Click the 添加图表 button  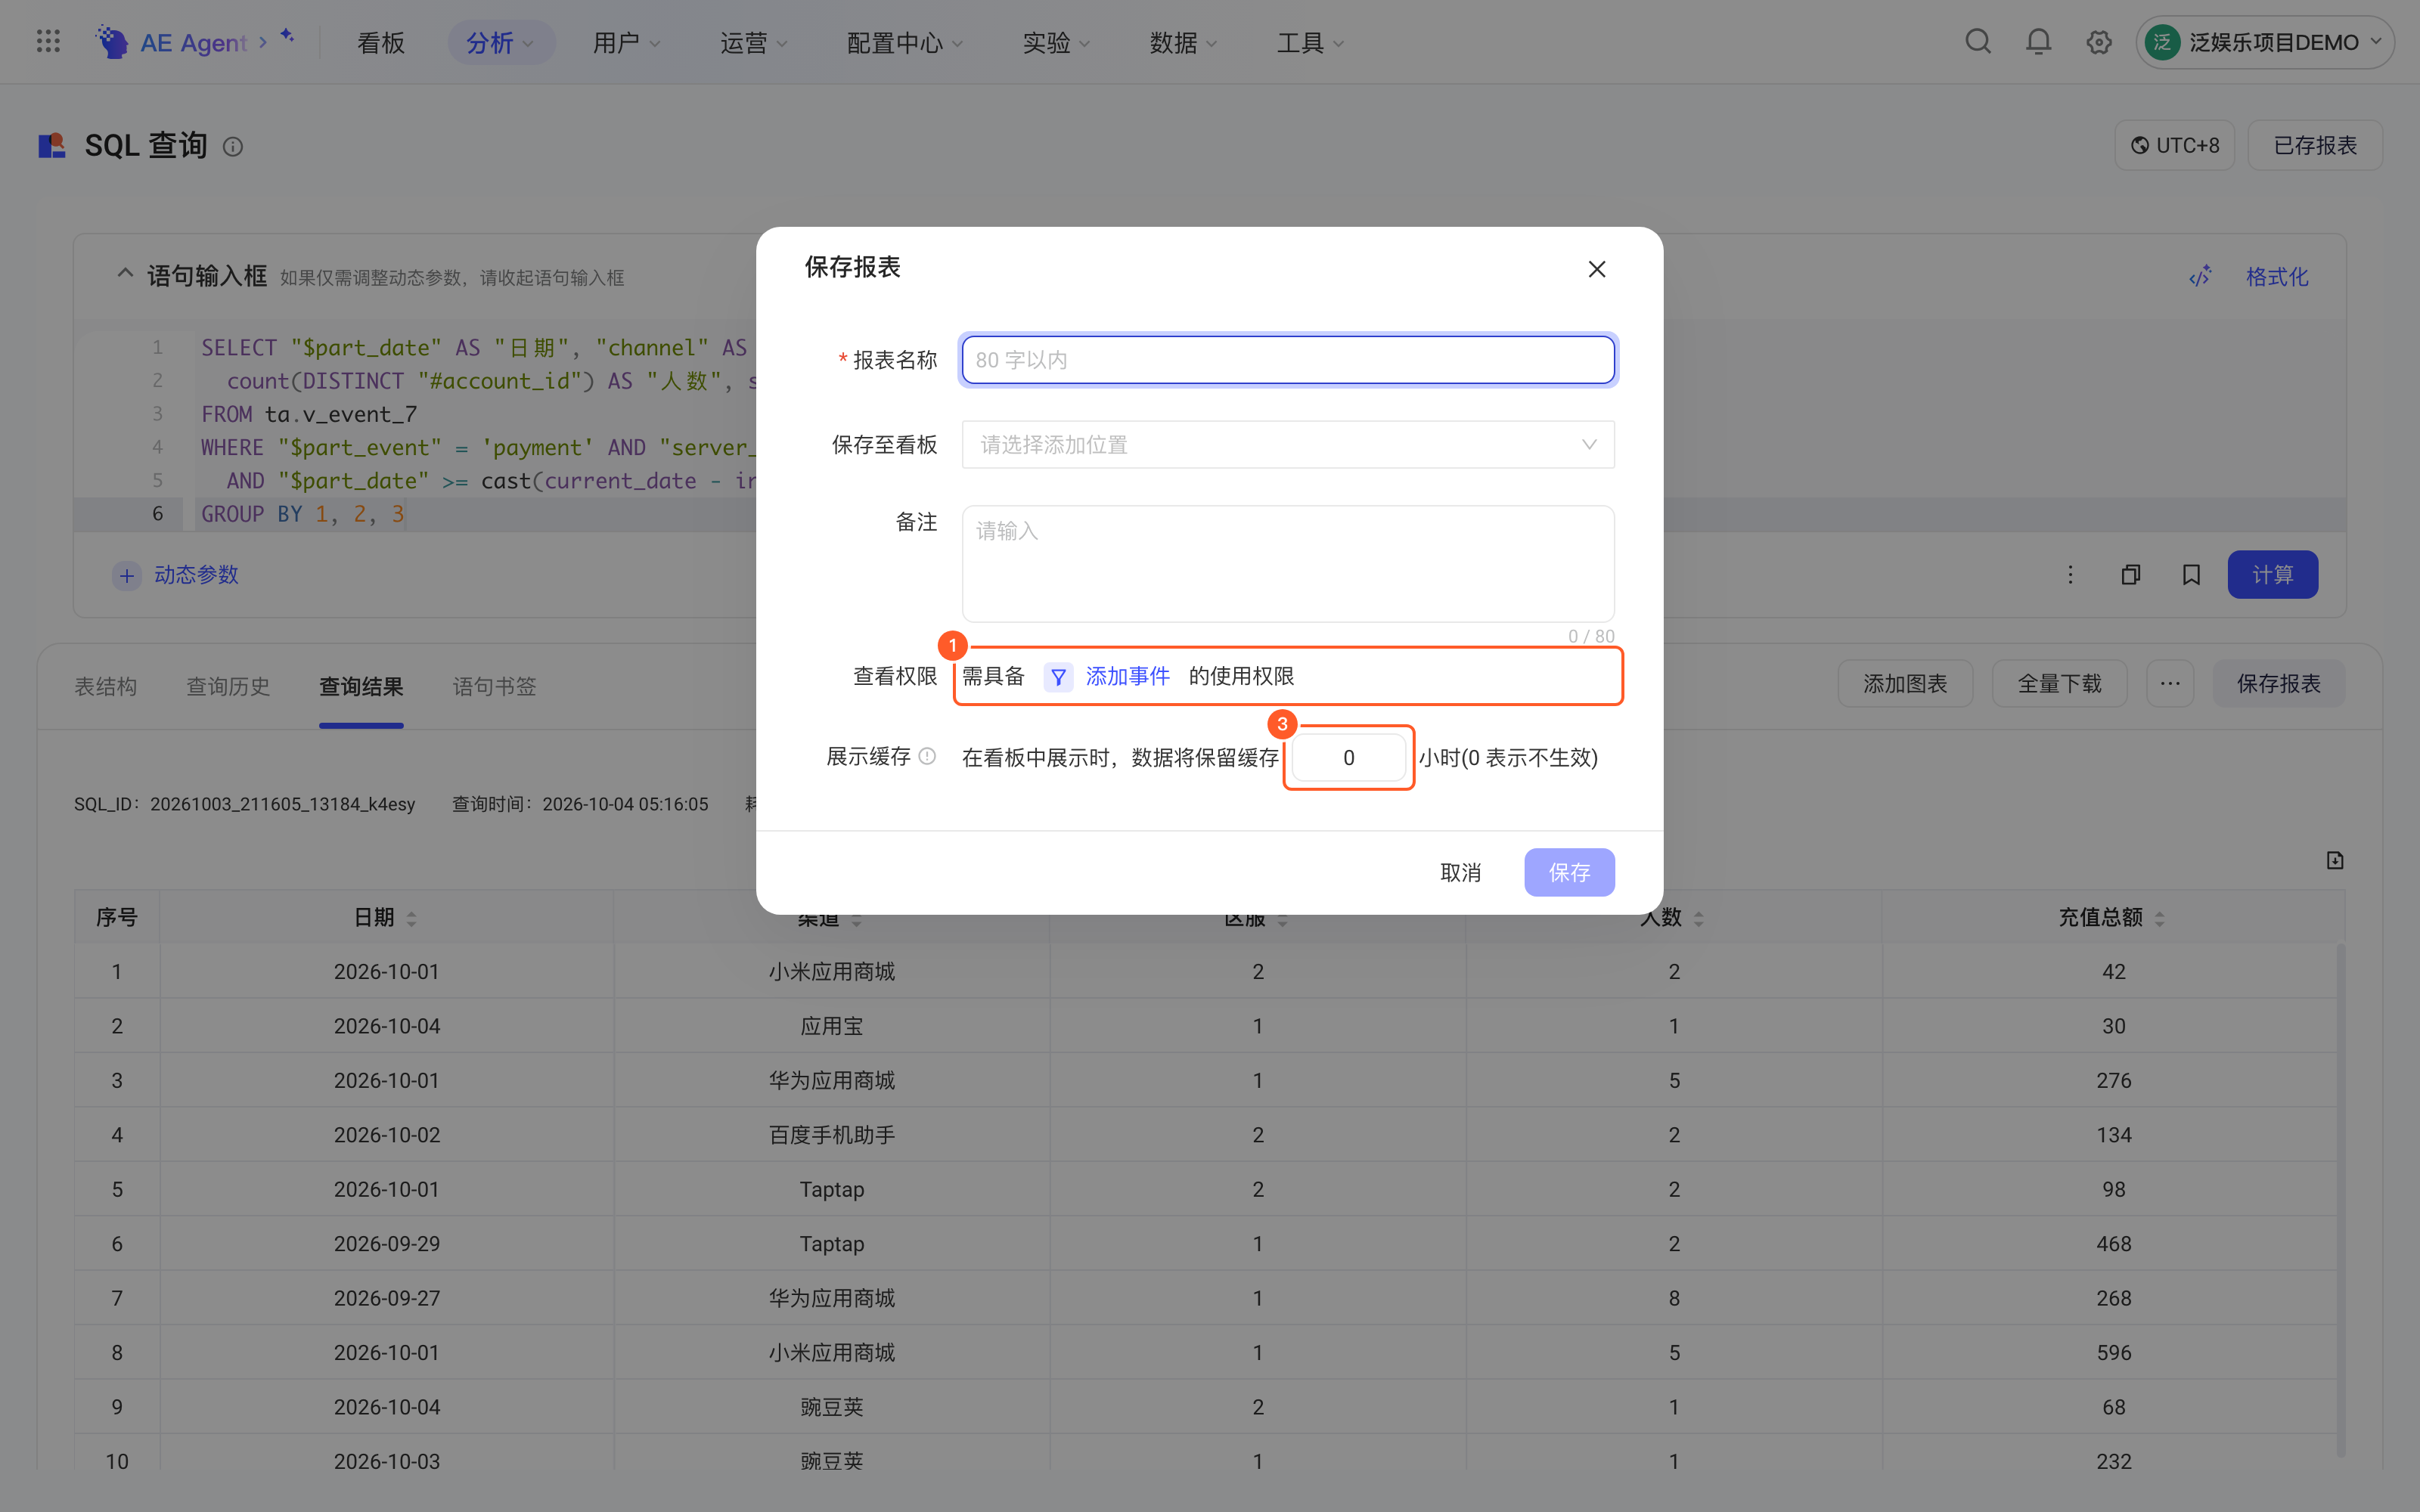[x=1905, y=684]
